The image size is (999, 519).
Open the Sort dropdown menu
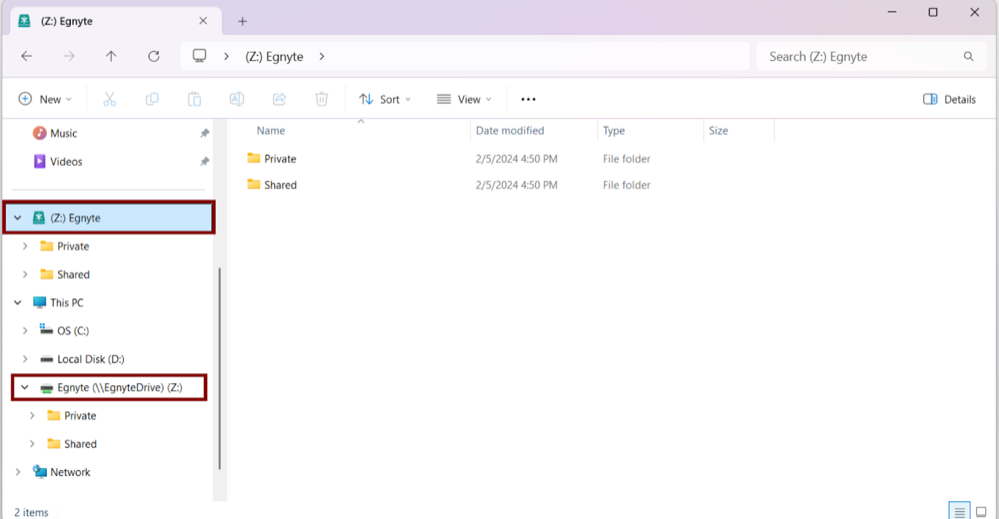385,99
